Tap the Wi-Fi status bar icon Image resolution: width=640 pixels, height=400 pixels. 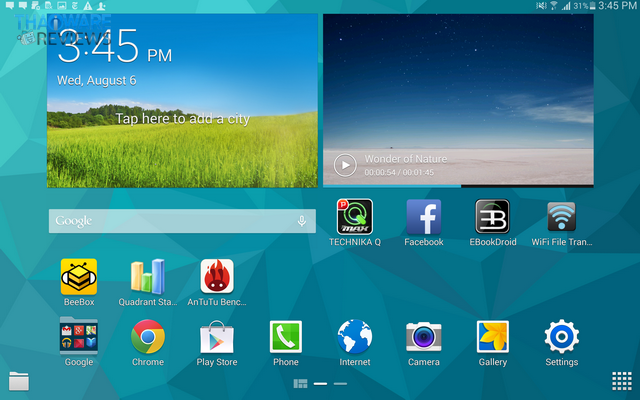[x=554, y=6]
